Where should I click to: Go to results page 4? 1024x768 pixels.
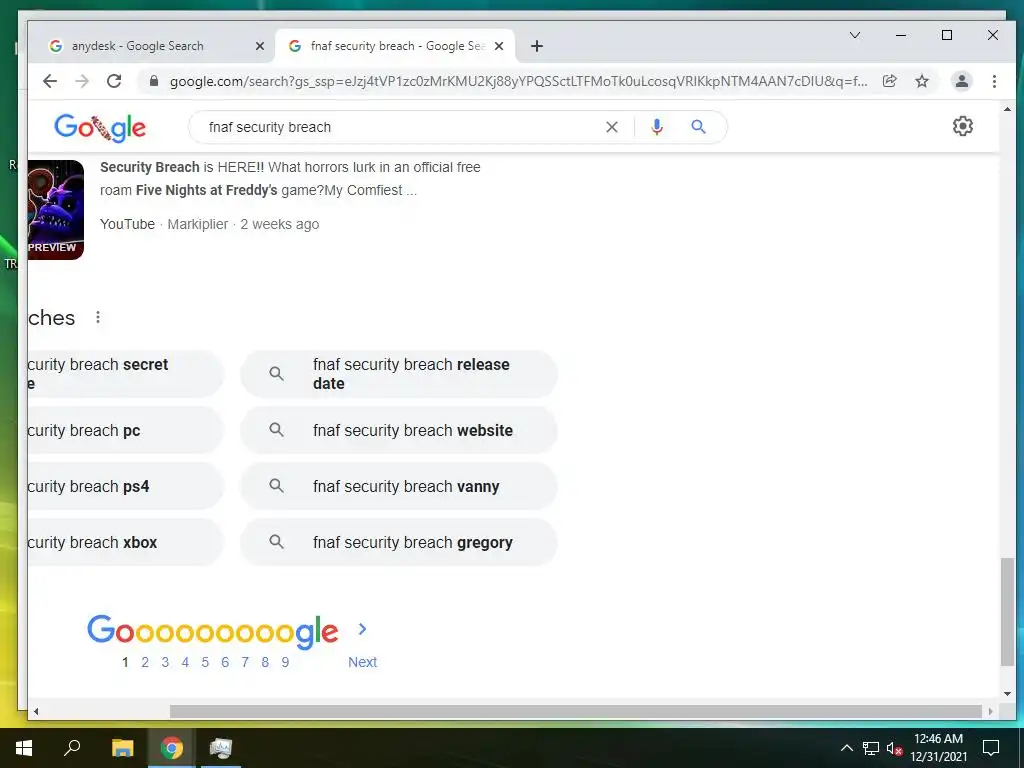pyautogui.click(x=185, y=662)
